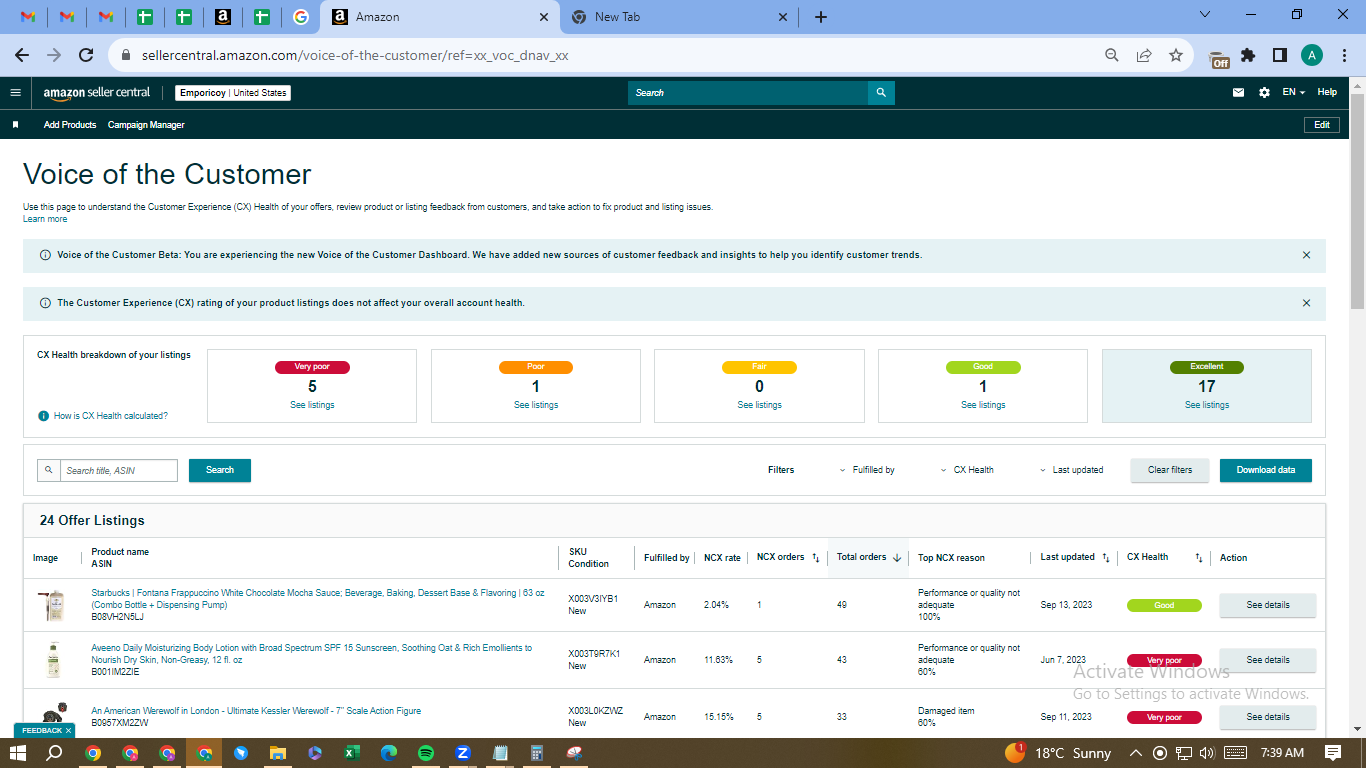Open the Seller Central settings gear

(x=1264, y=93)
